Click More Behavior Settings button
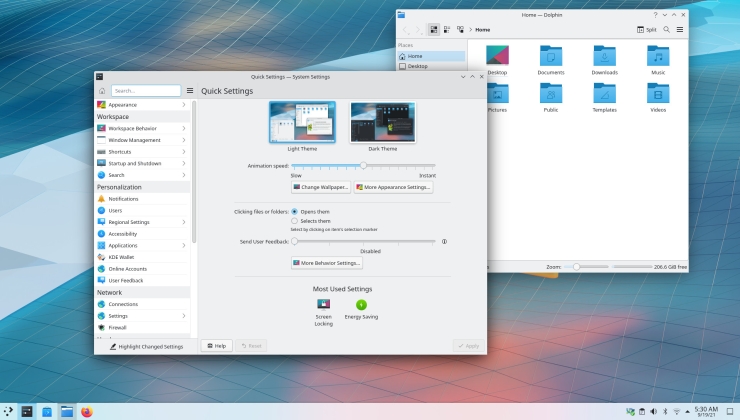 click(326, 263)
